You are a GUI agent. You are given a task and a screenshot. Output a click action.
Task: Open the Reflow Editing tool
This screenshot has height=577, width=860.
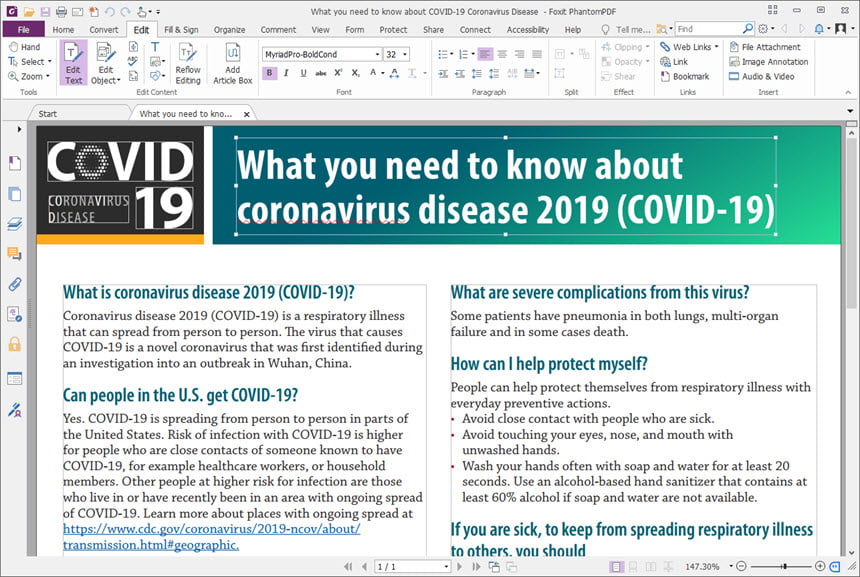[188, 64]
